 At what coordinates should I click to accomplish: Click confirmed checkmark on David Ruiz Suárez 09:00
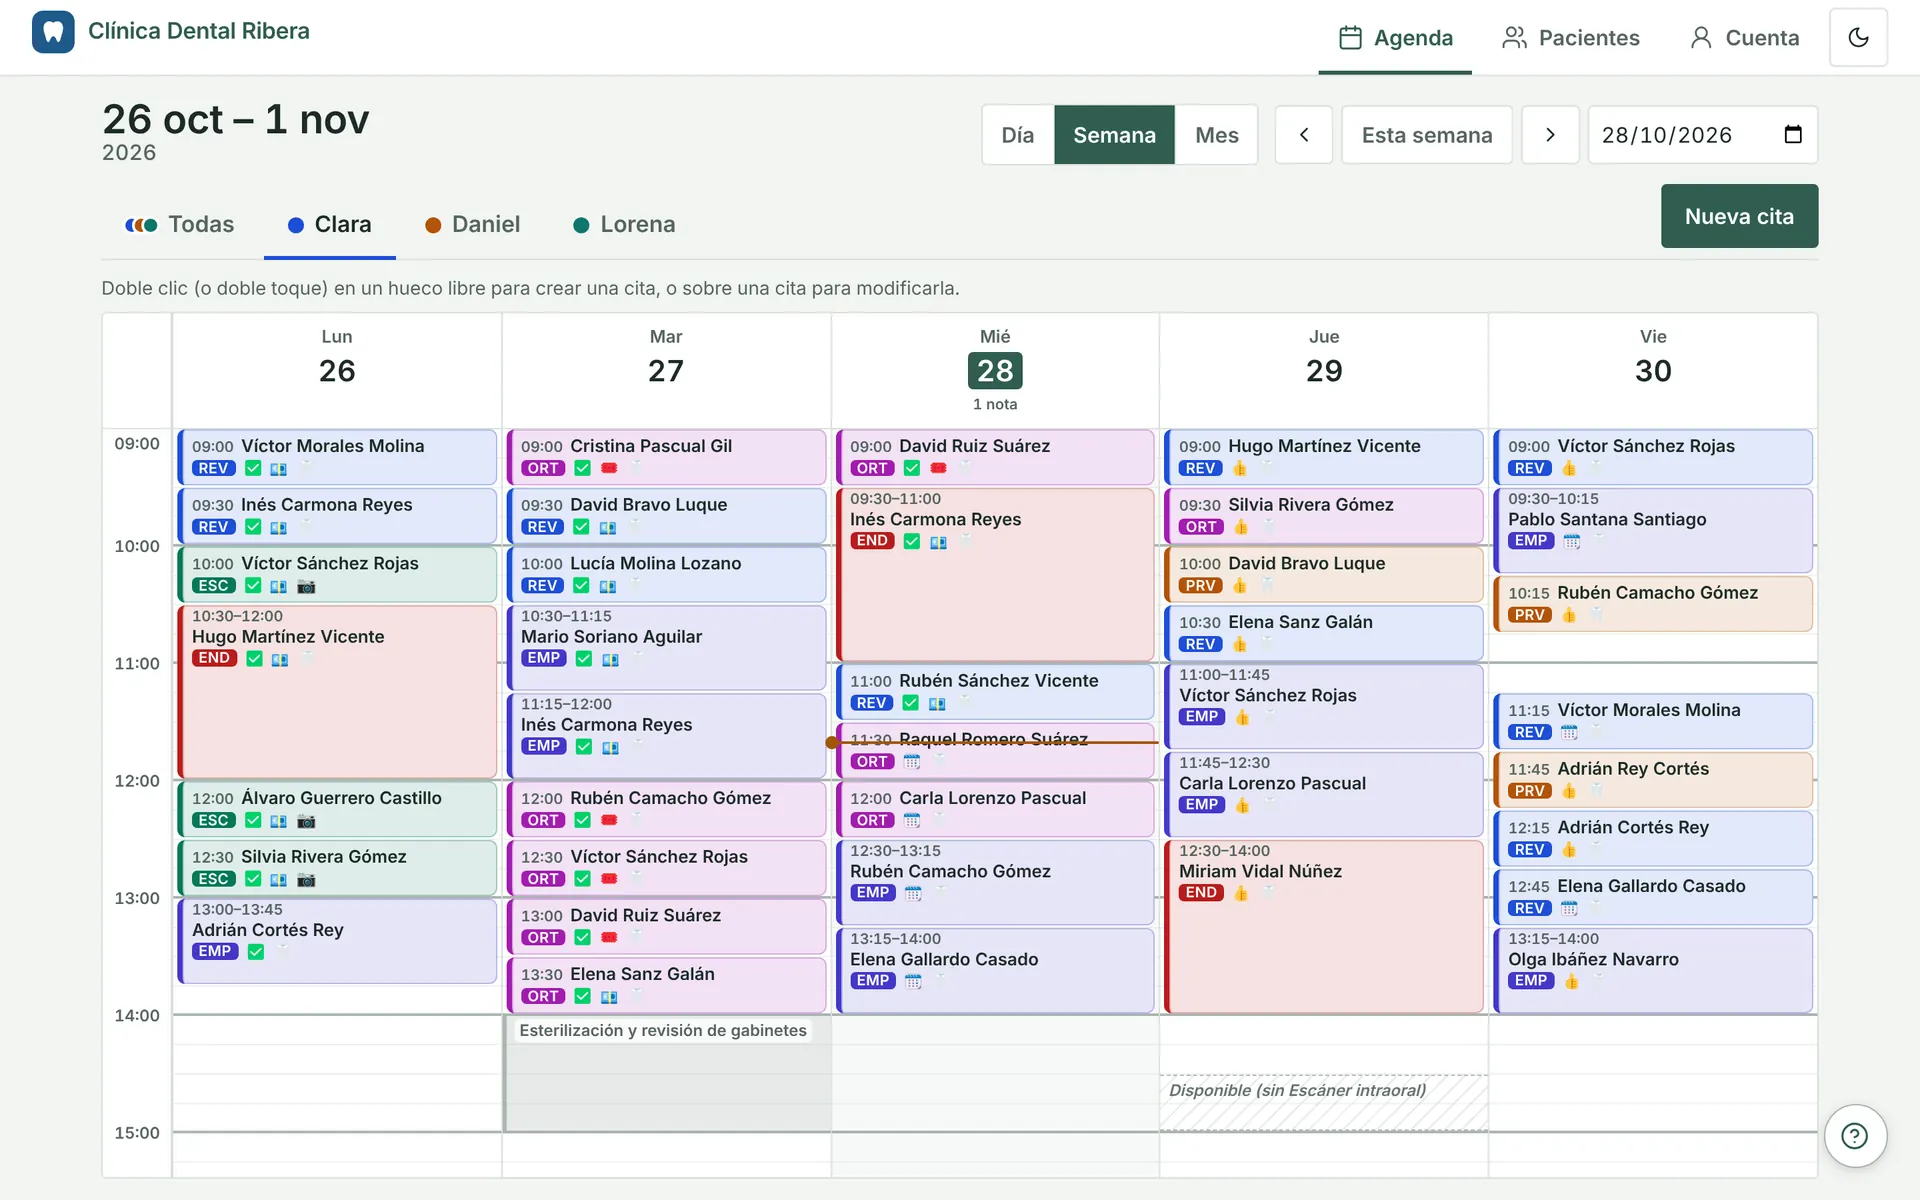coord(911,468)
